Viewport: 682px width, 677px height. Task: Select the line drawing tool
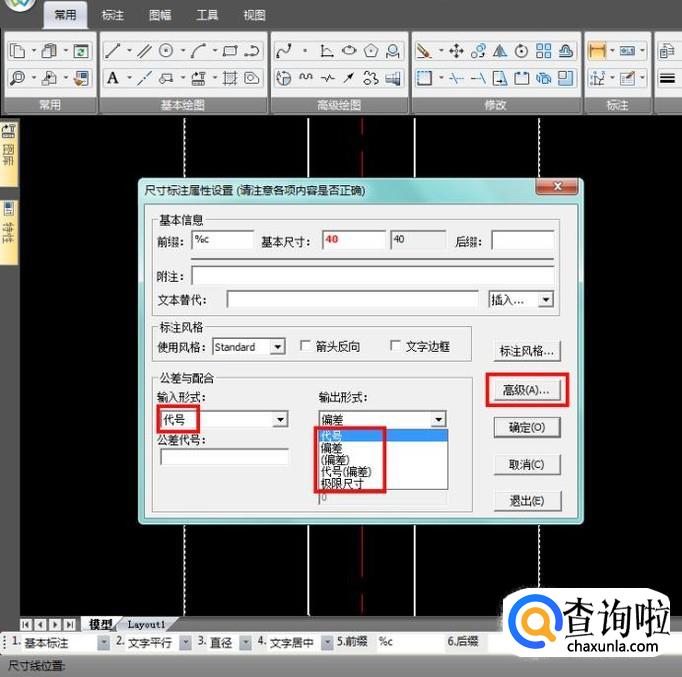click(112, 51)
